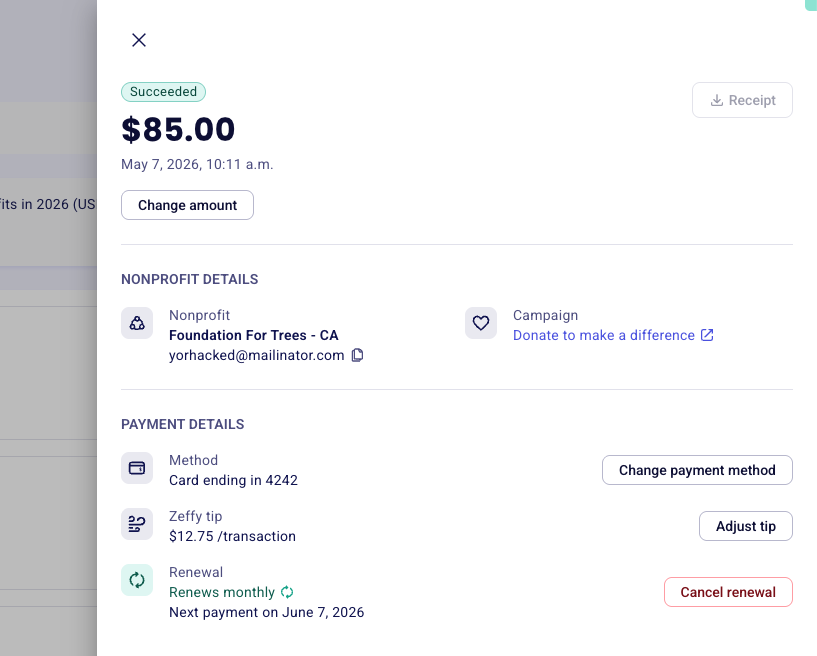Viewport: 817px width, 656px height.
Task: Click the campaign heart icon
Action: [481, 323]
